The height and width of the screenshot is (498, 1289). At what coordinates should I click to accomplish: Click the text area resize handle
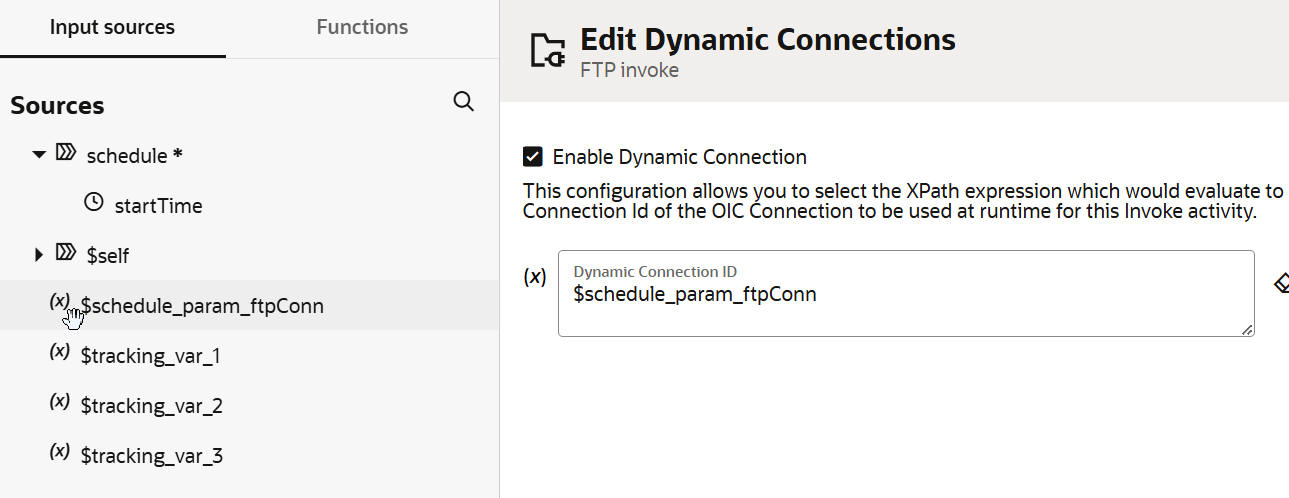tap(1246, 329)
